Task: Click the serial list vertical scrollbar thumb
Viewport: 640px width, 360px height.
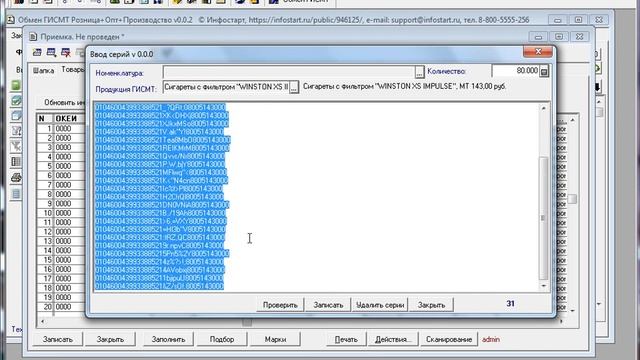Action: pyautogui.click(x=543, y=218)
